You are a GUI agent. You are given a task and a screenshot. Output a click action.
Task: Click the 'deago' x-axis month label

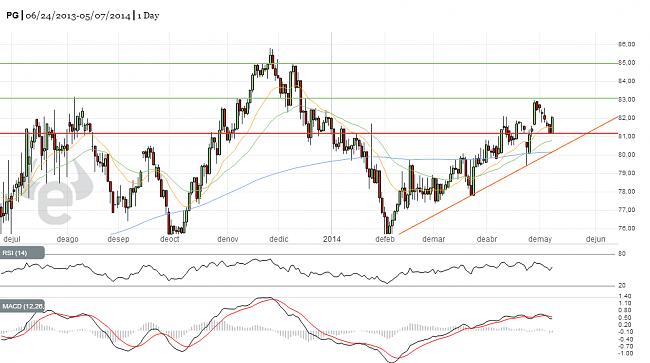click(67, 239)
